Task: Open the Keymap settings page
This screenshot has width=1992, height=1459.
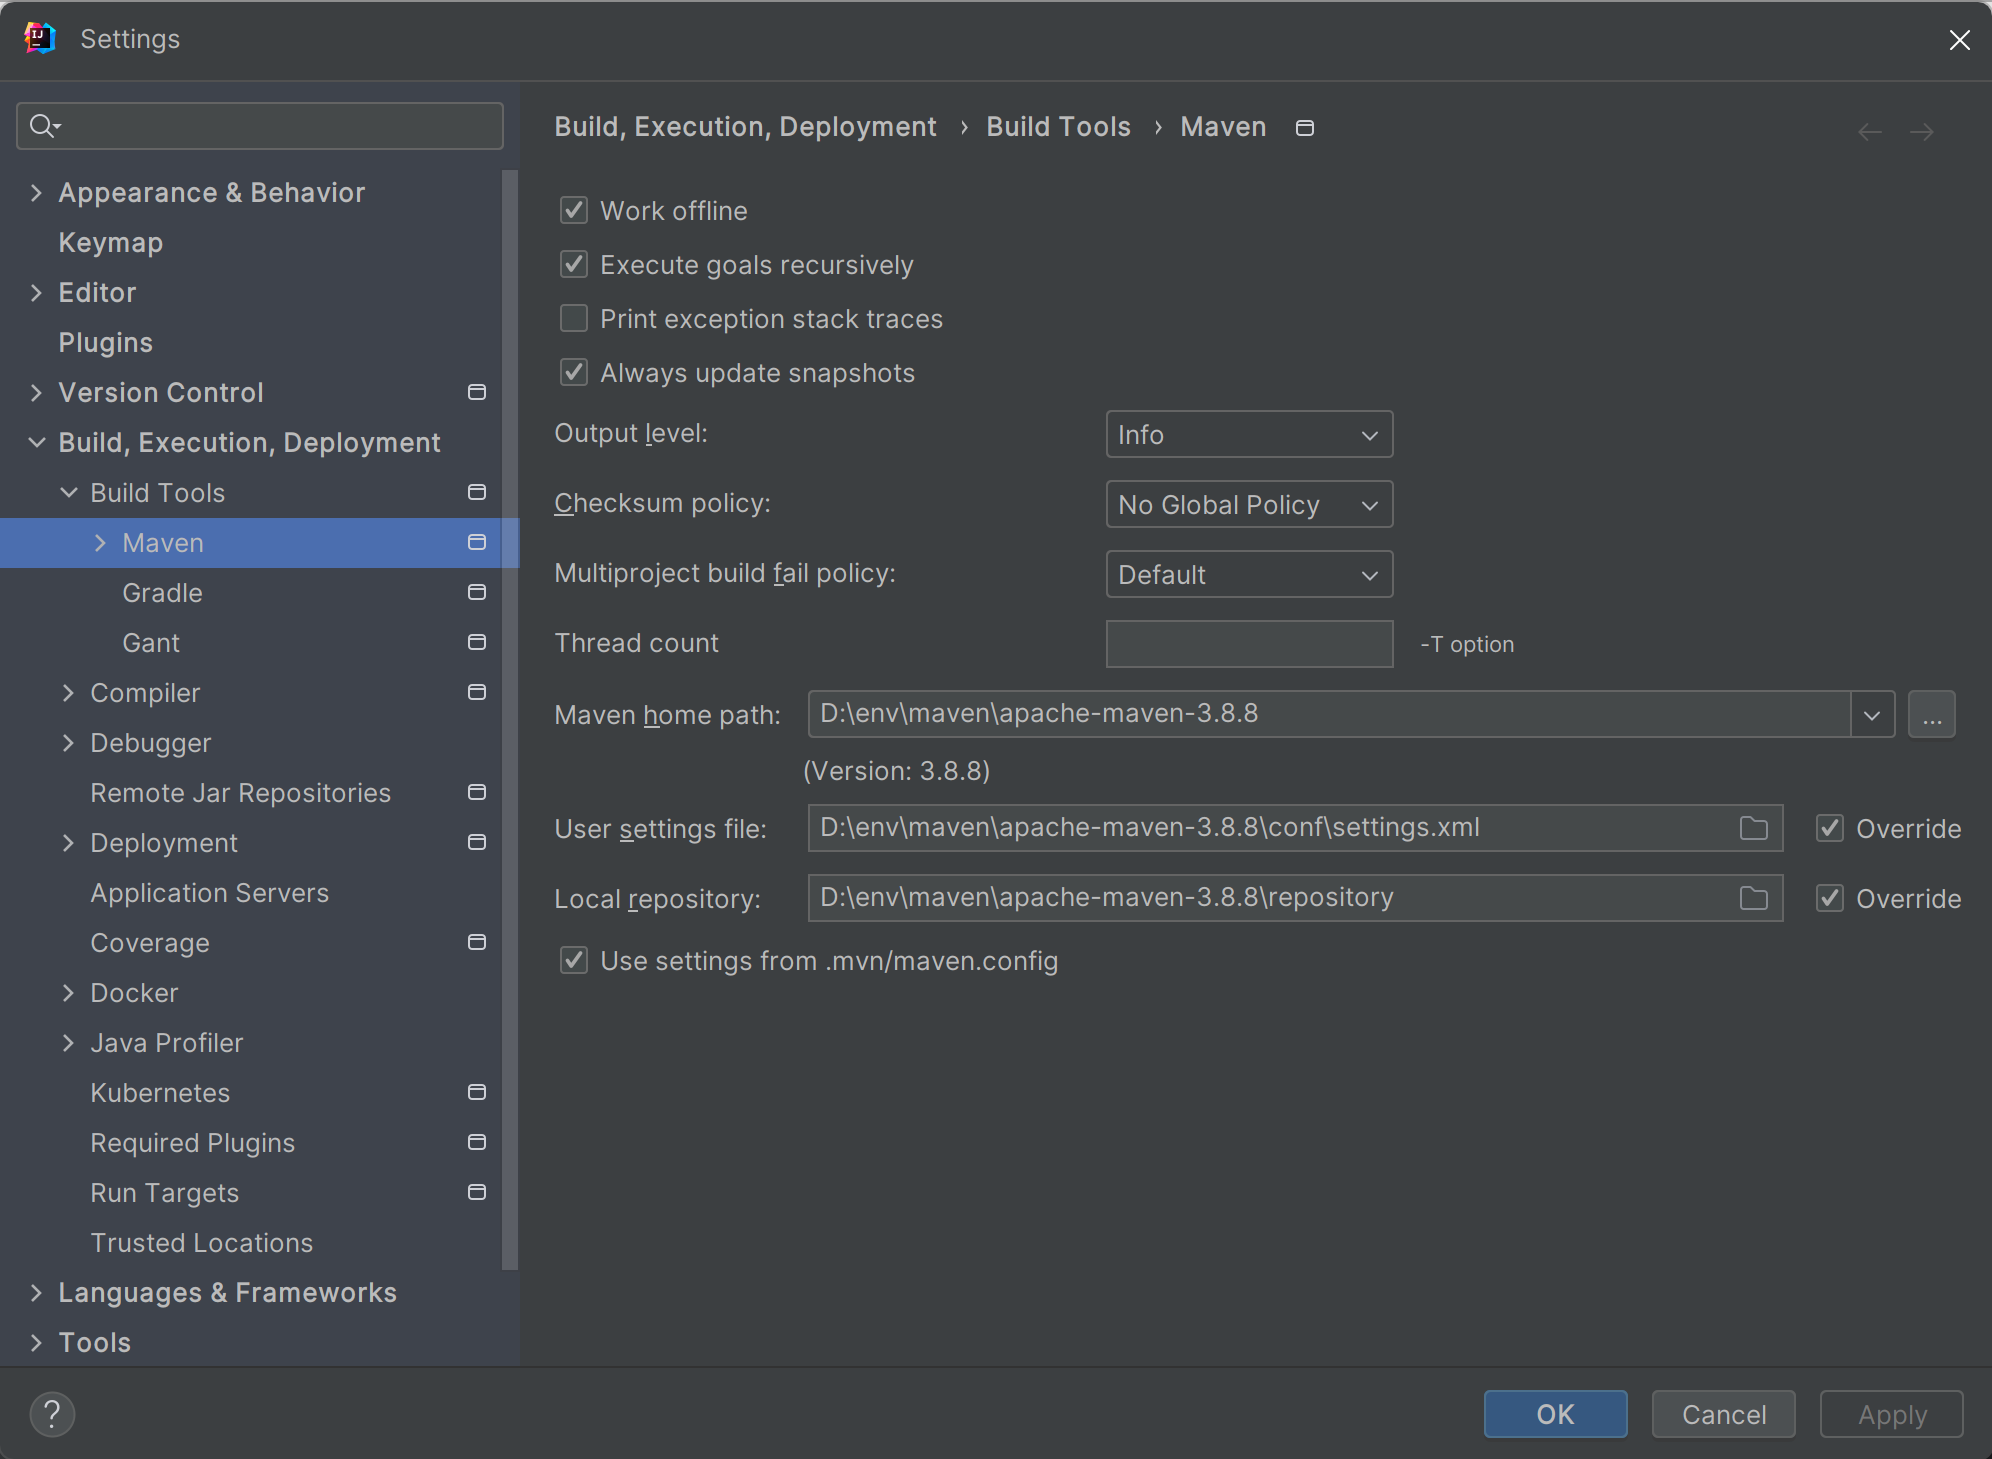Action: pyautogui.click(x=110, y=243)
